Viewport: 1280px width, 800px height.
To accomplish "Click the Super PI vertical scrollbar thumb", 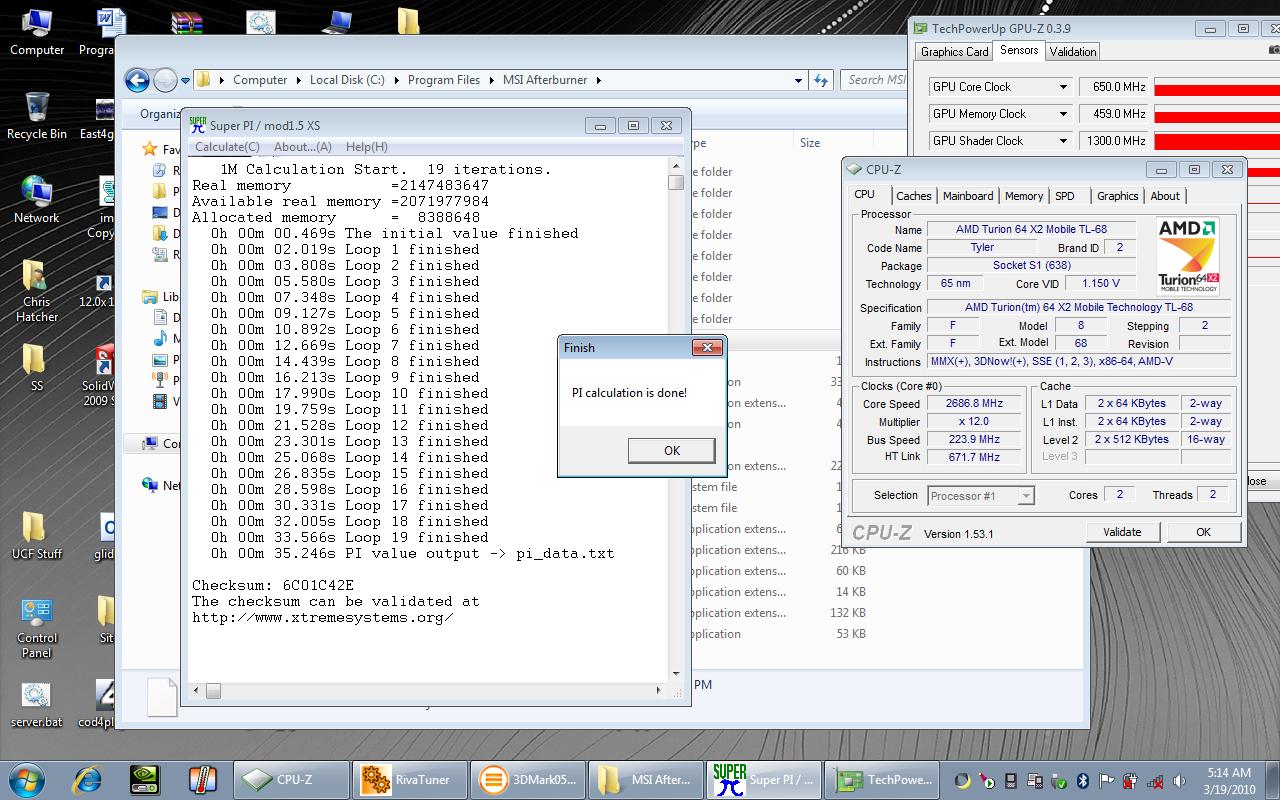I will [676, 182].
